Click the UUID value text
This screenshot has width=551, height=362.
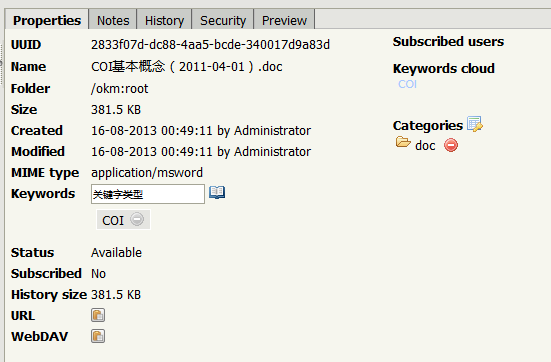pyautogui.click(x=210, y=45)
